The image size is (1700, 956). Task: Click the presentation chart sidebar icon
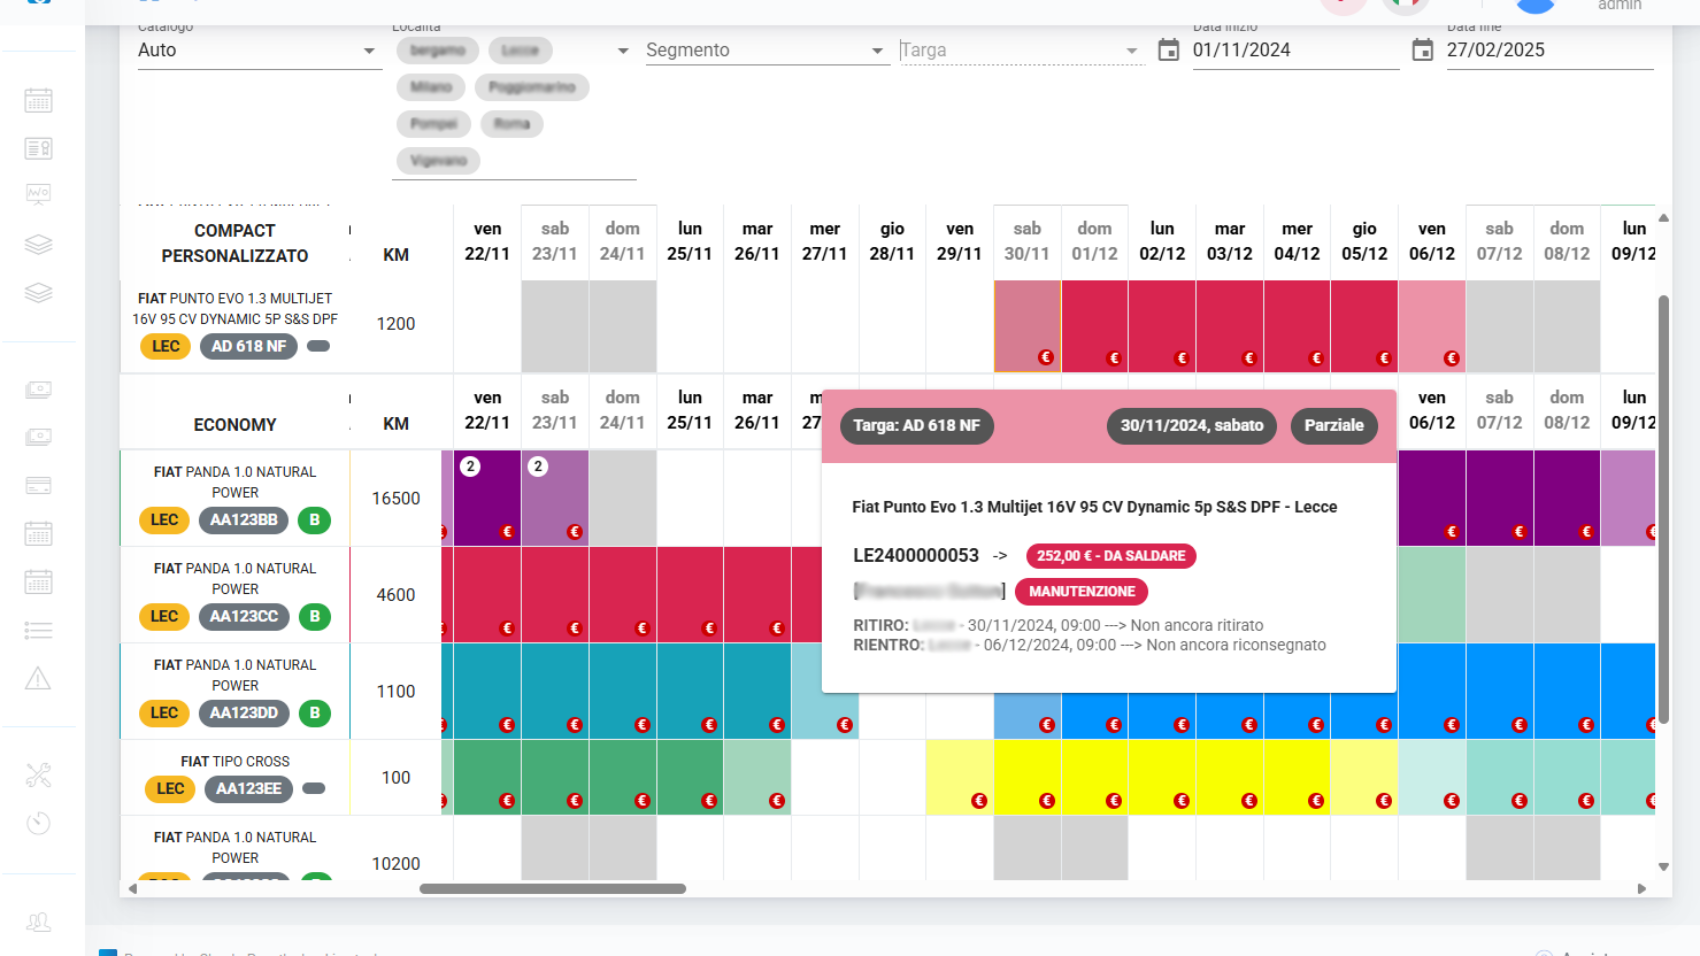(x=38, y=194)
